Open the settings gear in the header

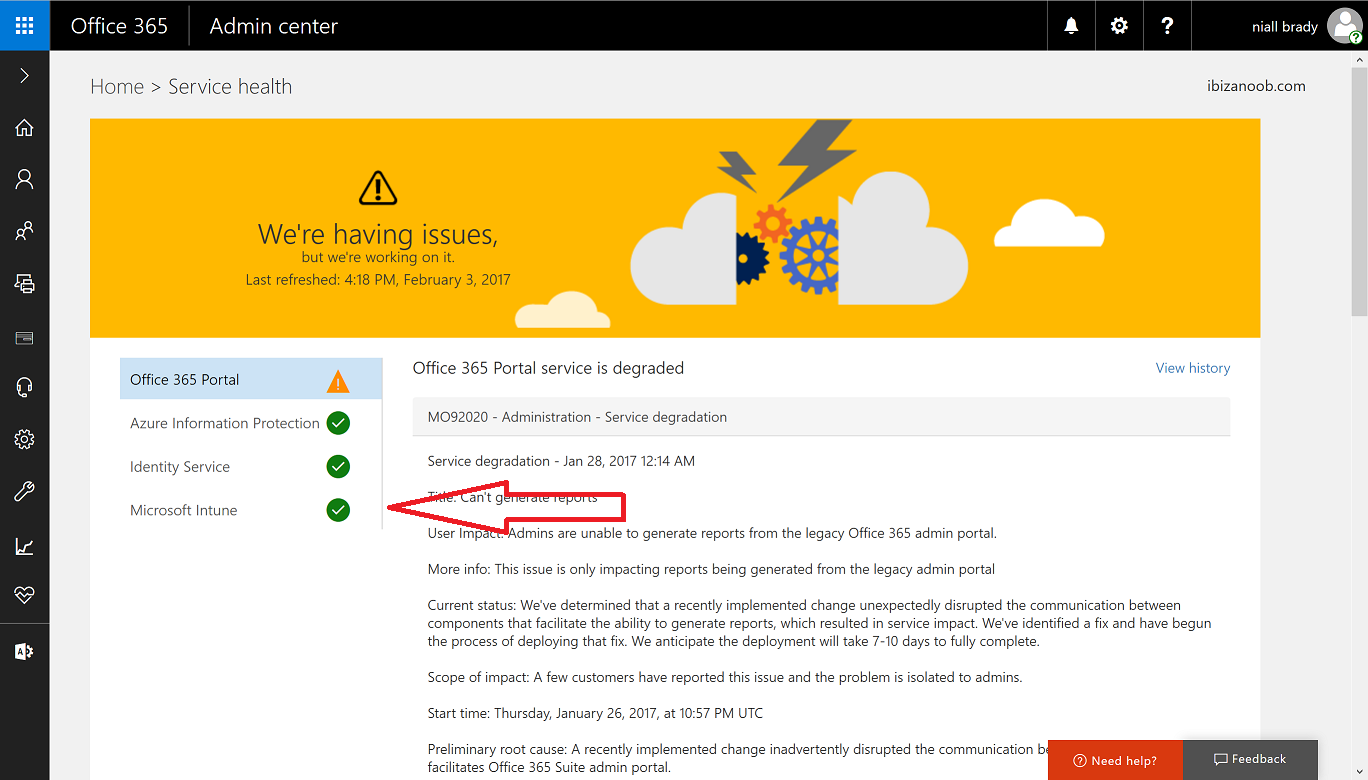click(x=1119, y=26)
